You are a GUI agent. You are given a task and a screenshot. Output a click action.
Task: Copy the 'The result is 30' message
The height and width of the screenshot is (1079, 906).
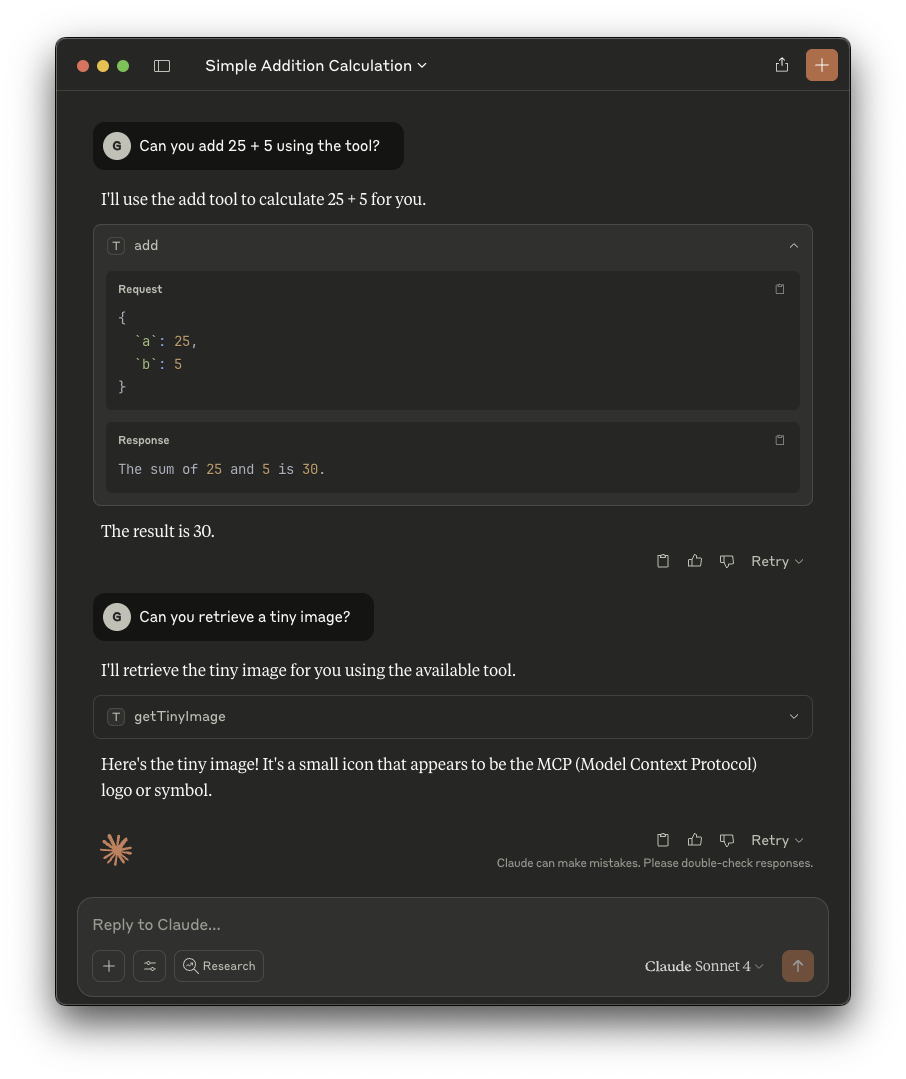point(662,561)
